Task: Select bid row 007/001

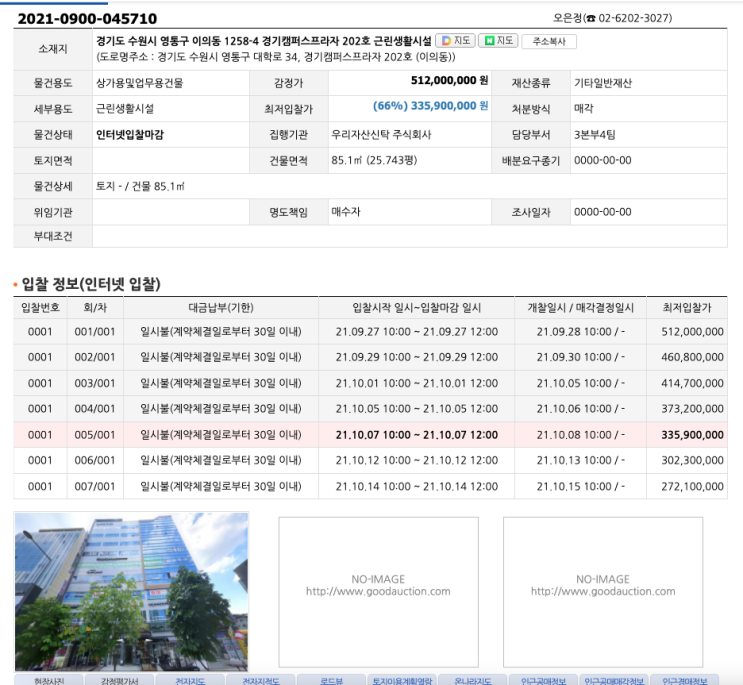Action: 370,486
